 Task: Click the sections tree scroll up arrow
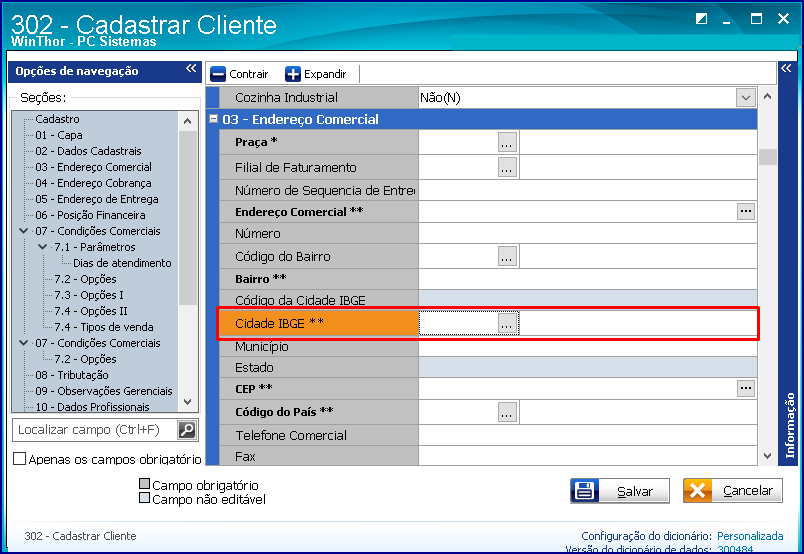[x=187, y=122]
